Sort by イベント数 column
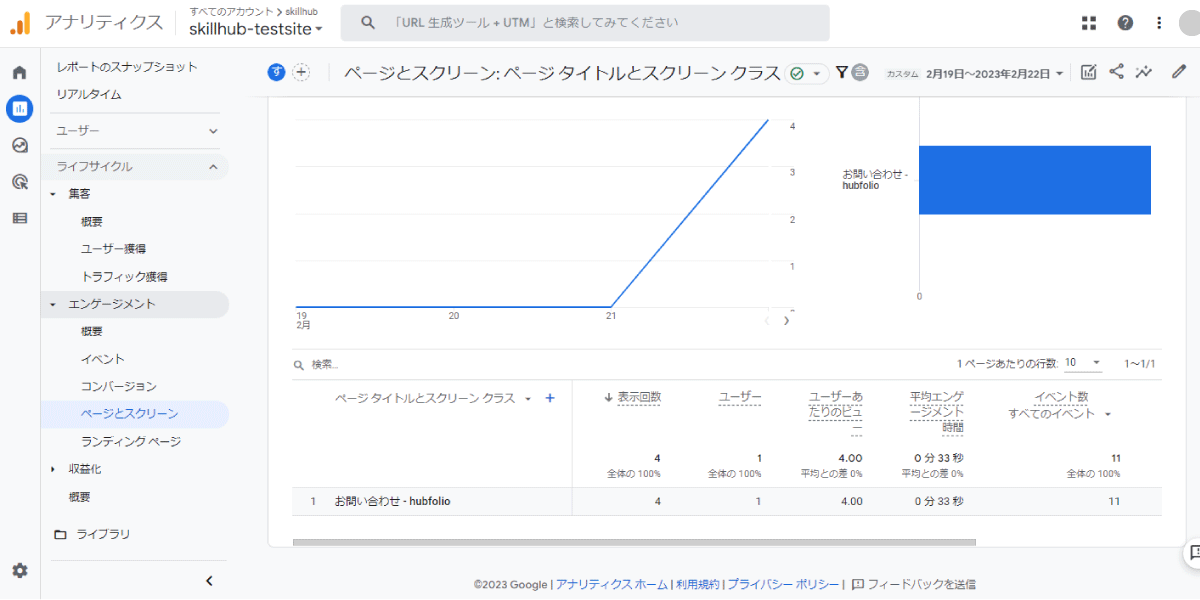 [1061, 397]
